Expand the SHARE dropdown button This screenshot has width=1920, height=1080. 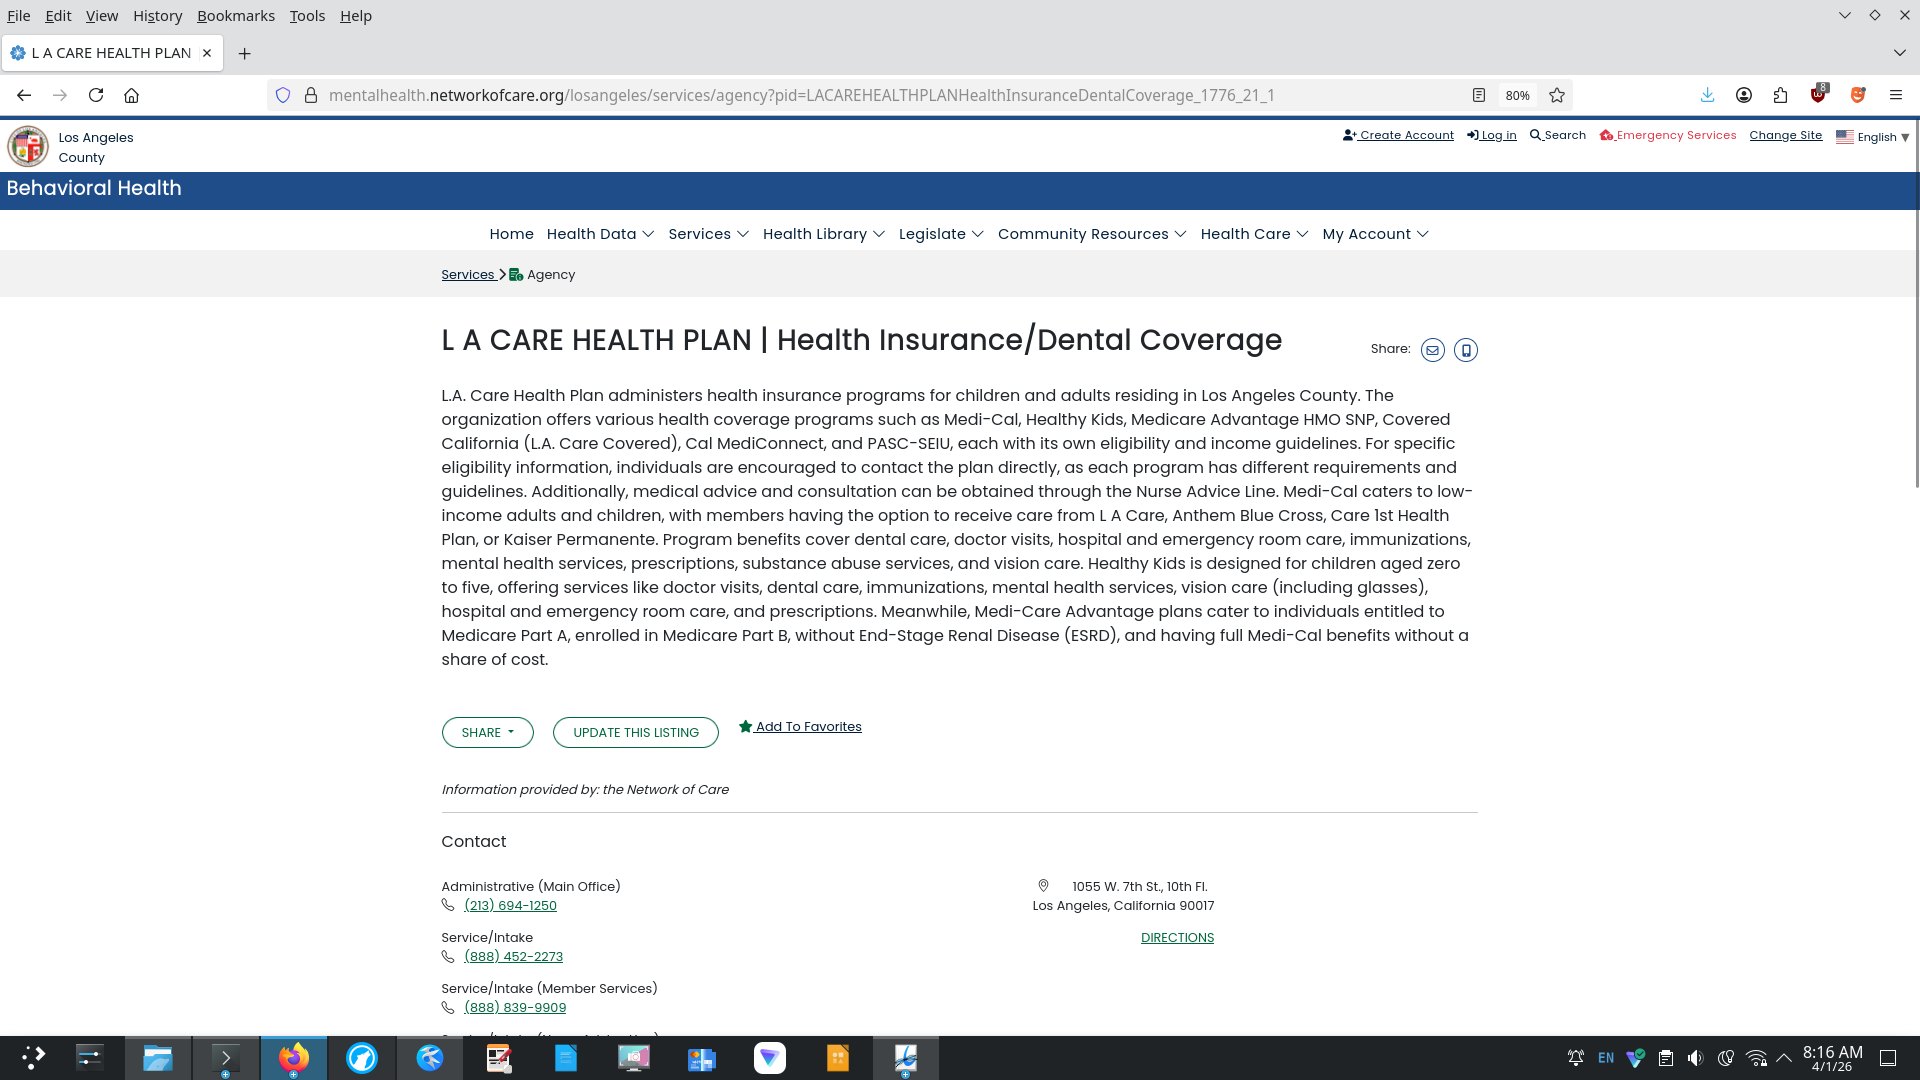point(487,732)
